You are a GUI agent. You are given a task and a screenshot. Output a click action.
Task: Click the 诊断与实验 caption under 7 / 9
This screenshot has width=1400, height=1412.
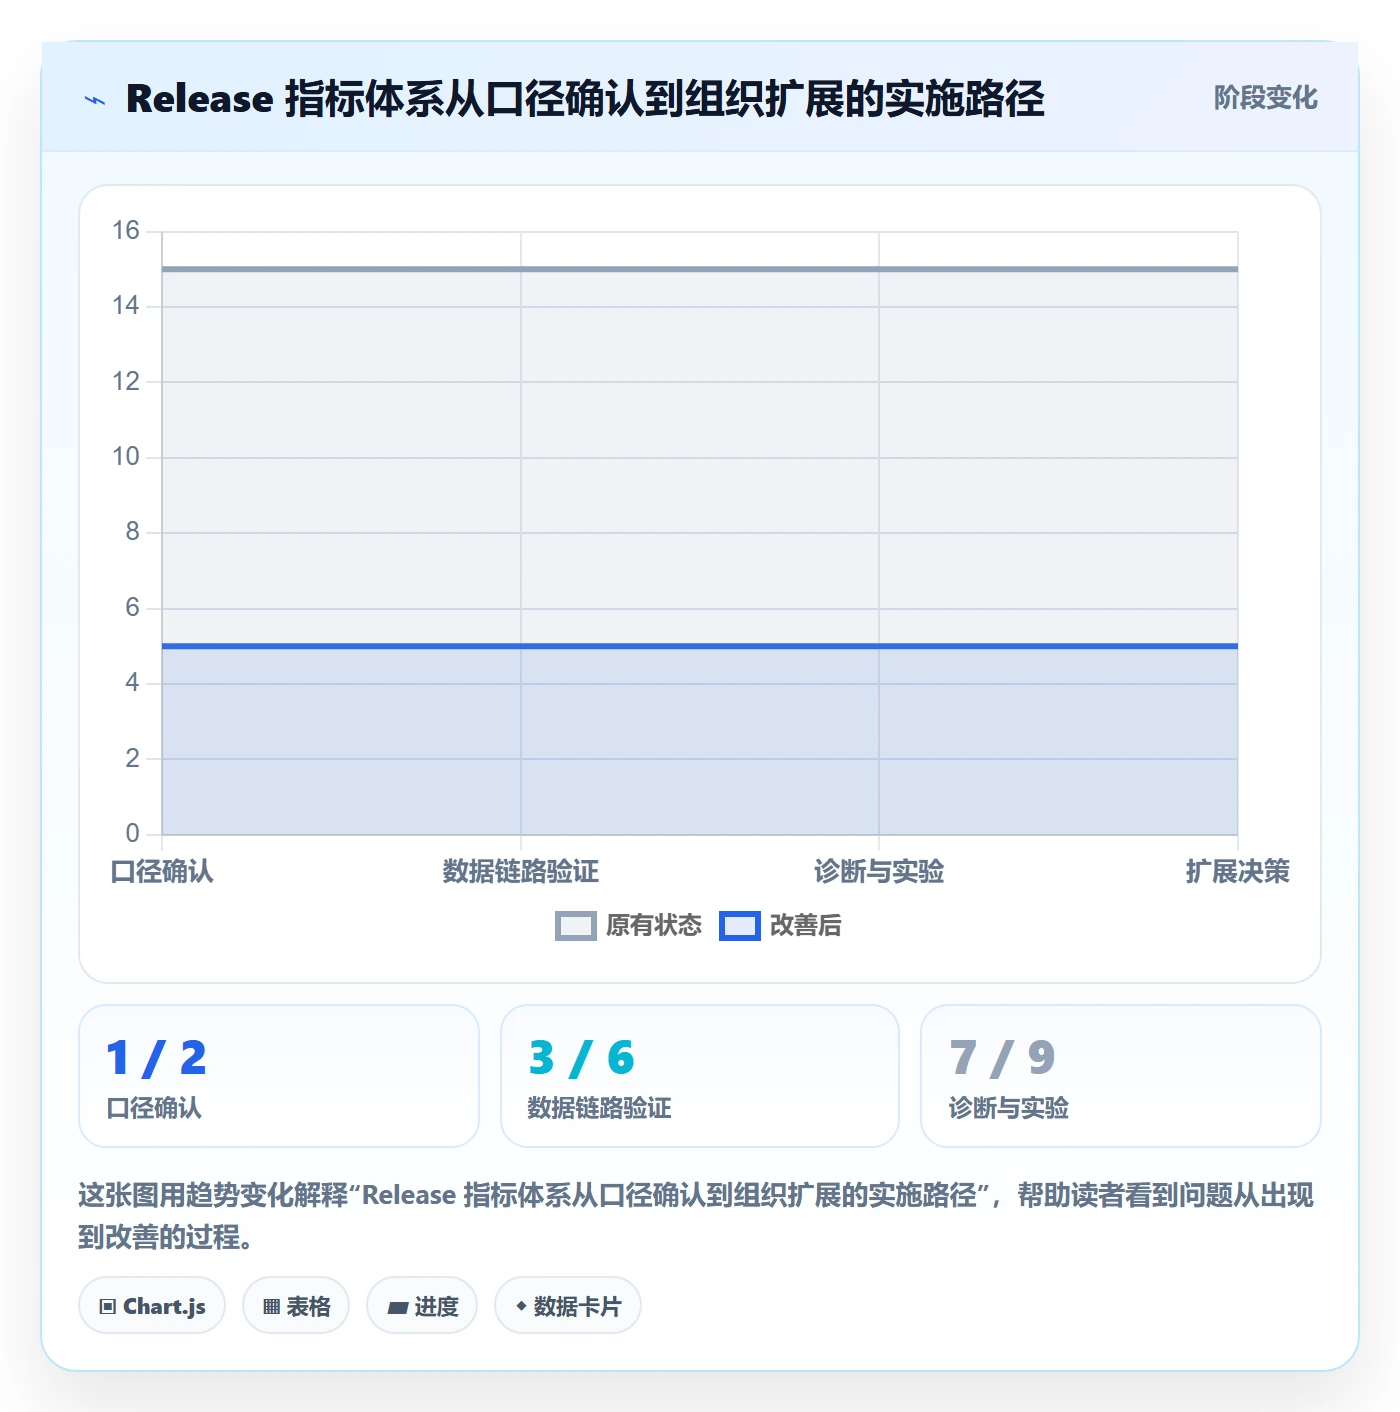pos(1008,1108)
